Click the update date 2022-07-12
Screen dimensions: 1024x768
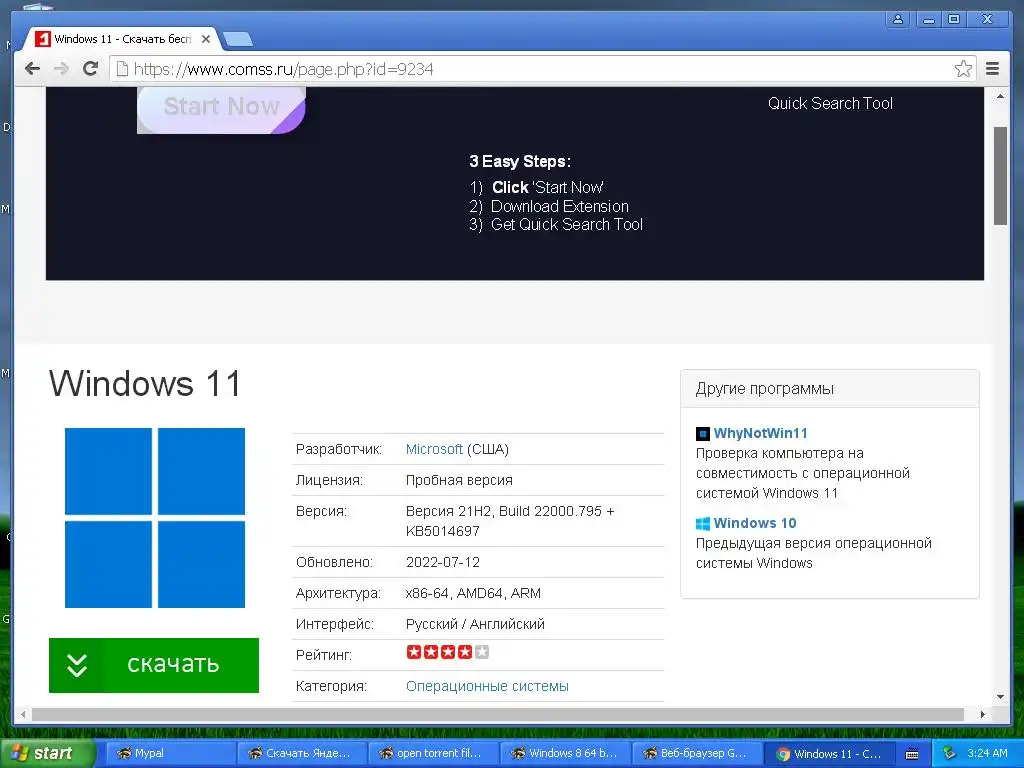[x=443, y=562]
